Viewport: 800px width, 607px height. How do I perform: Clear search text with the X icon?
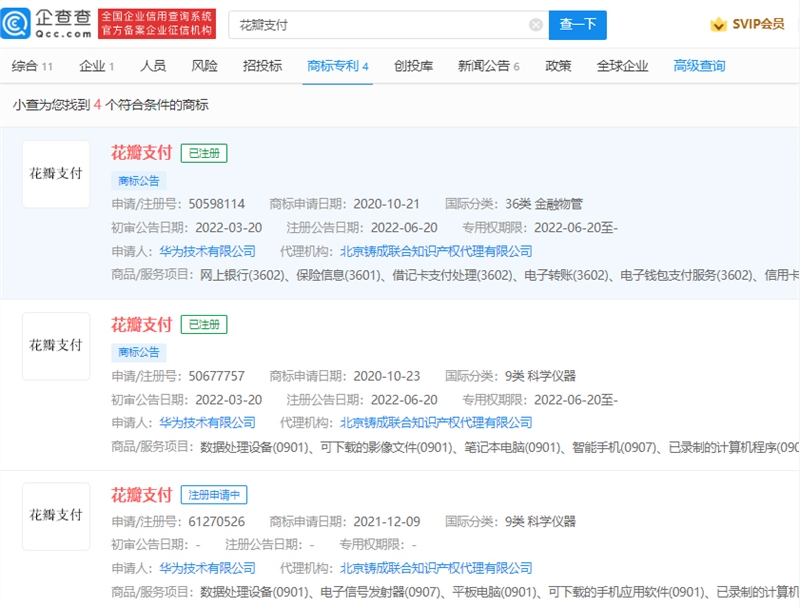(x=536, y=25)
